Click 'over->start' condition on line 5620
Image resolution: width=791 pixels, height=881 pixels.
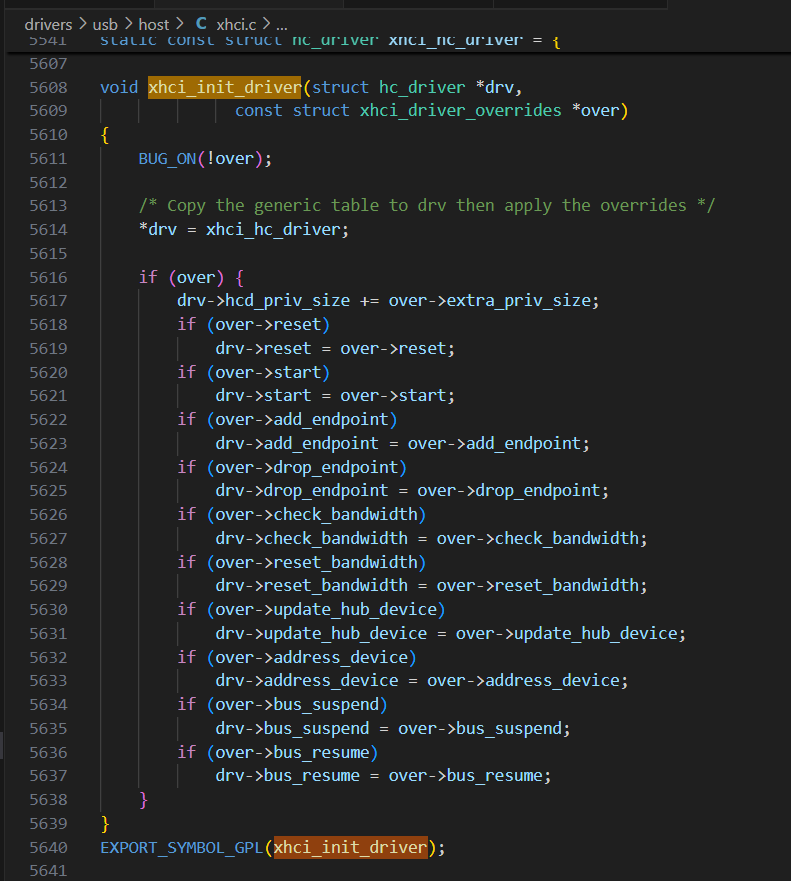coord(268,373)
